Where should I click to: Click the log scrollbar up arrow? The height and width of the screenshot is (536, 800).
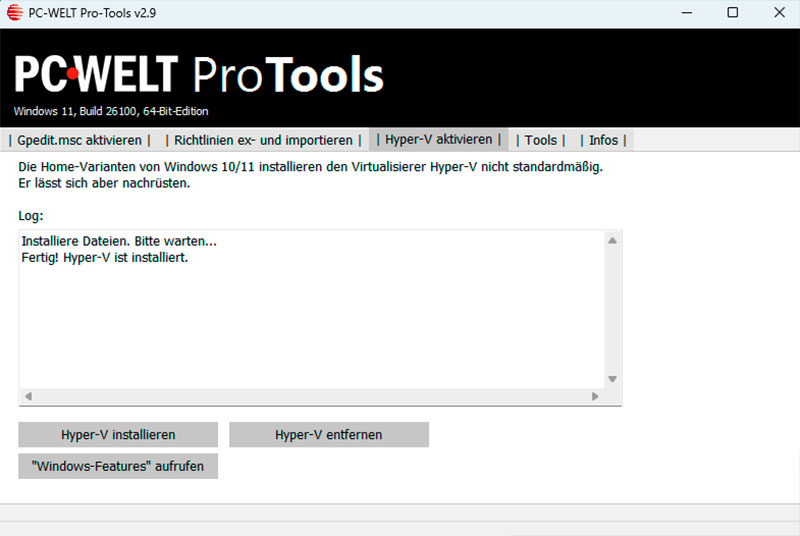[612, 241]
